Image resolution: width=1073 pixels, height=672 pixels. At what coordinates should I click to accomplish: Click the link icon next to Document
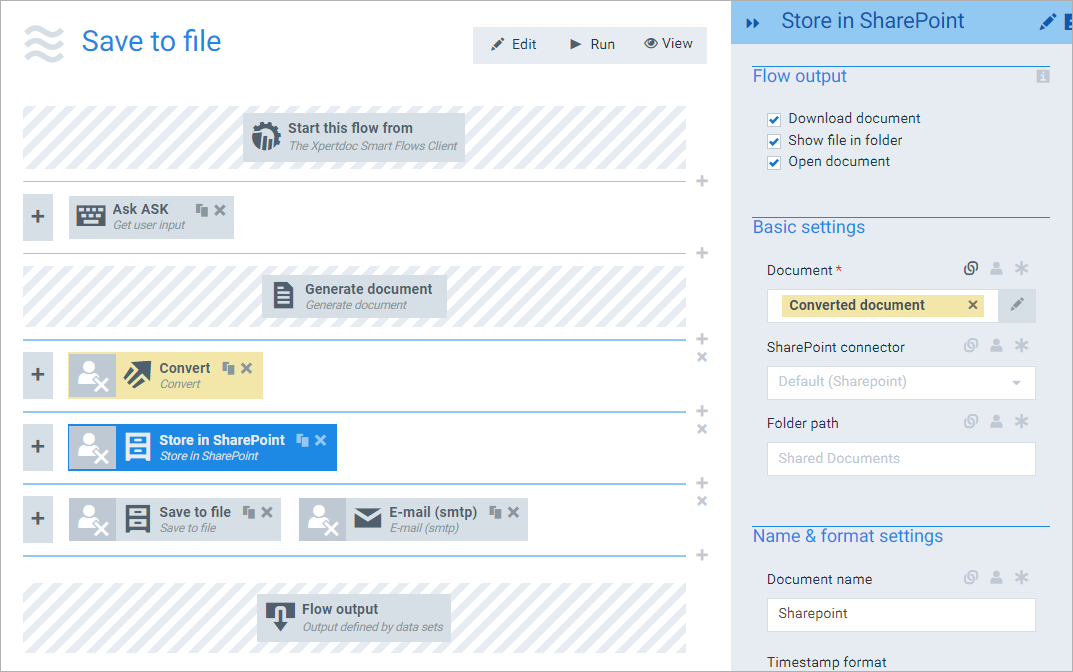click(x=970, y=268)
